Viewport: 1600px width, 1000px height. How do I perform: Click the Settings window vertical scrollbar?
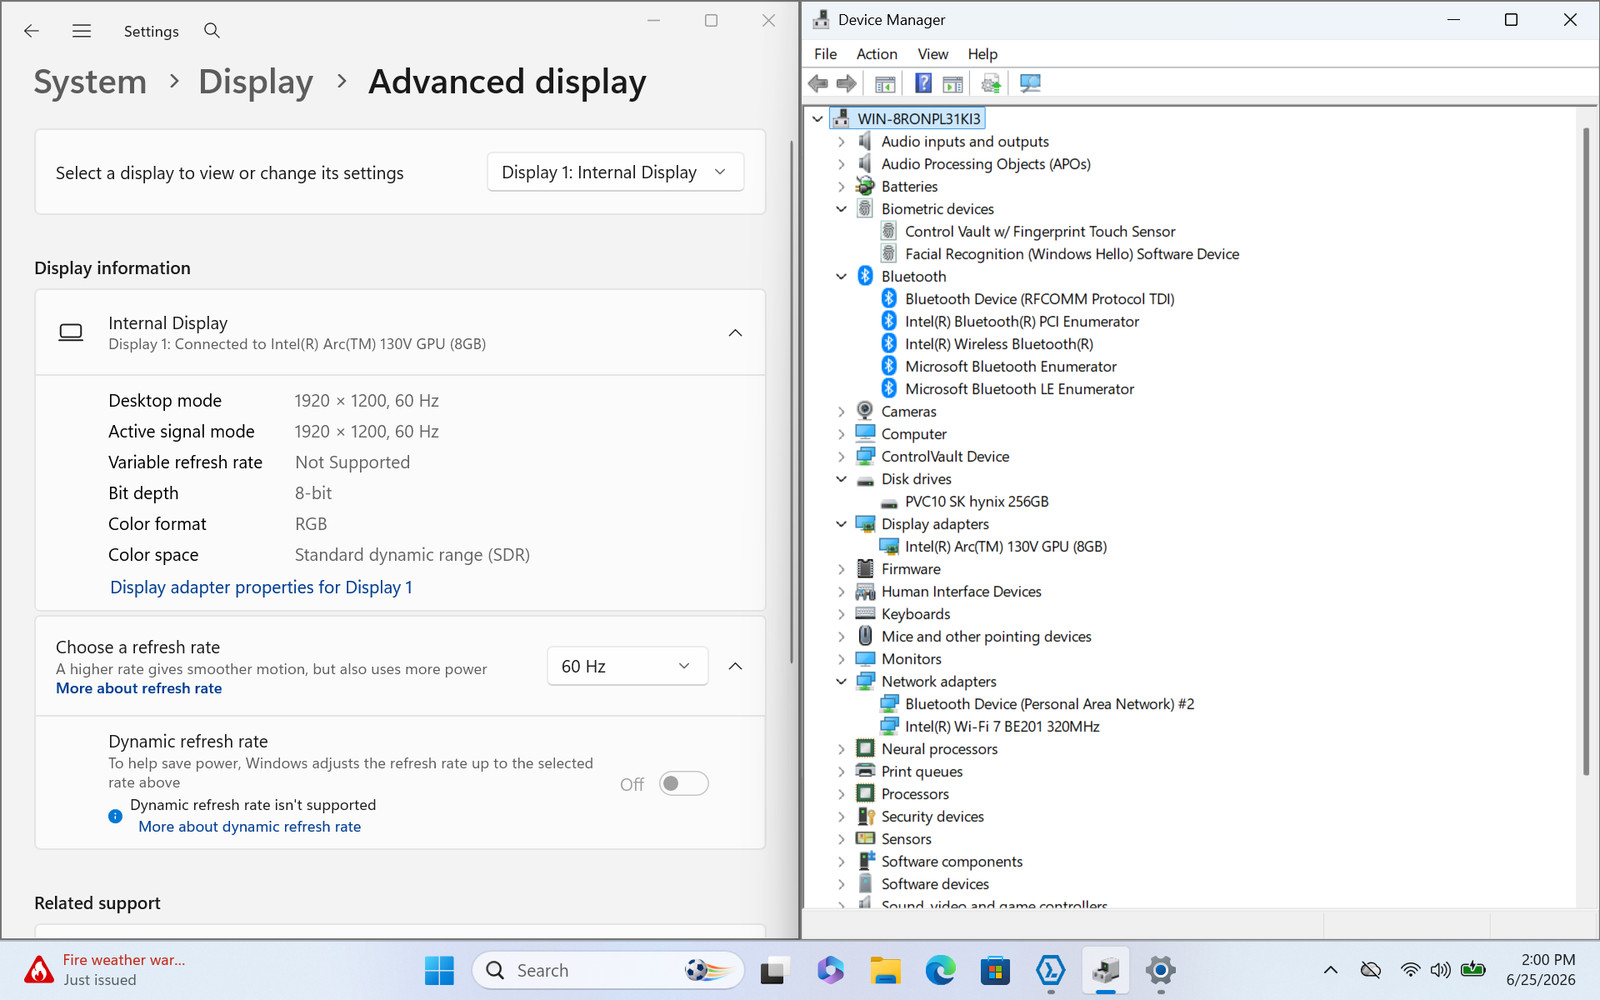(x=791, y=400)
